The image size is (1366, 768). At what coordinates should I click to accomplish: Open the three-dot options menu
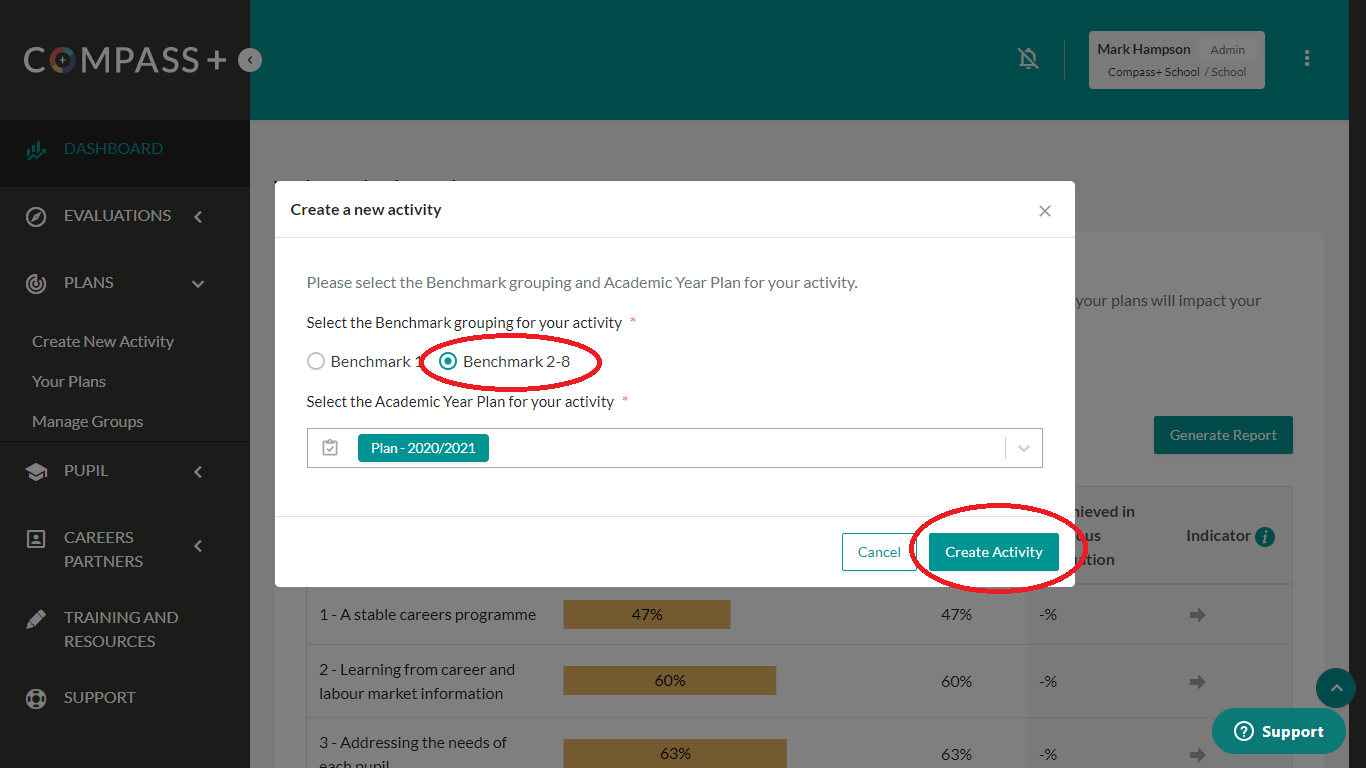pos(1306,59)
